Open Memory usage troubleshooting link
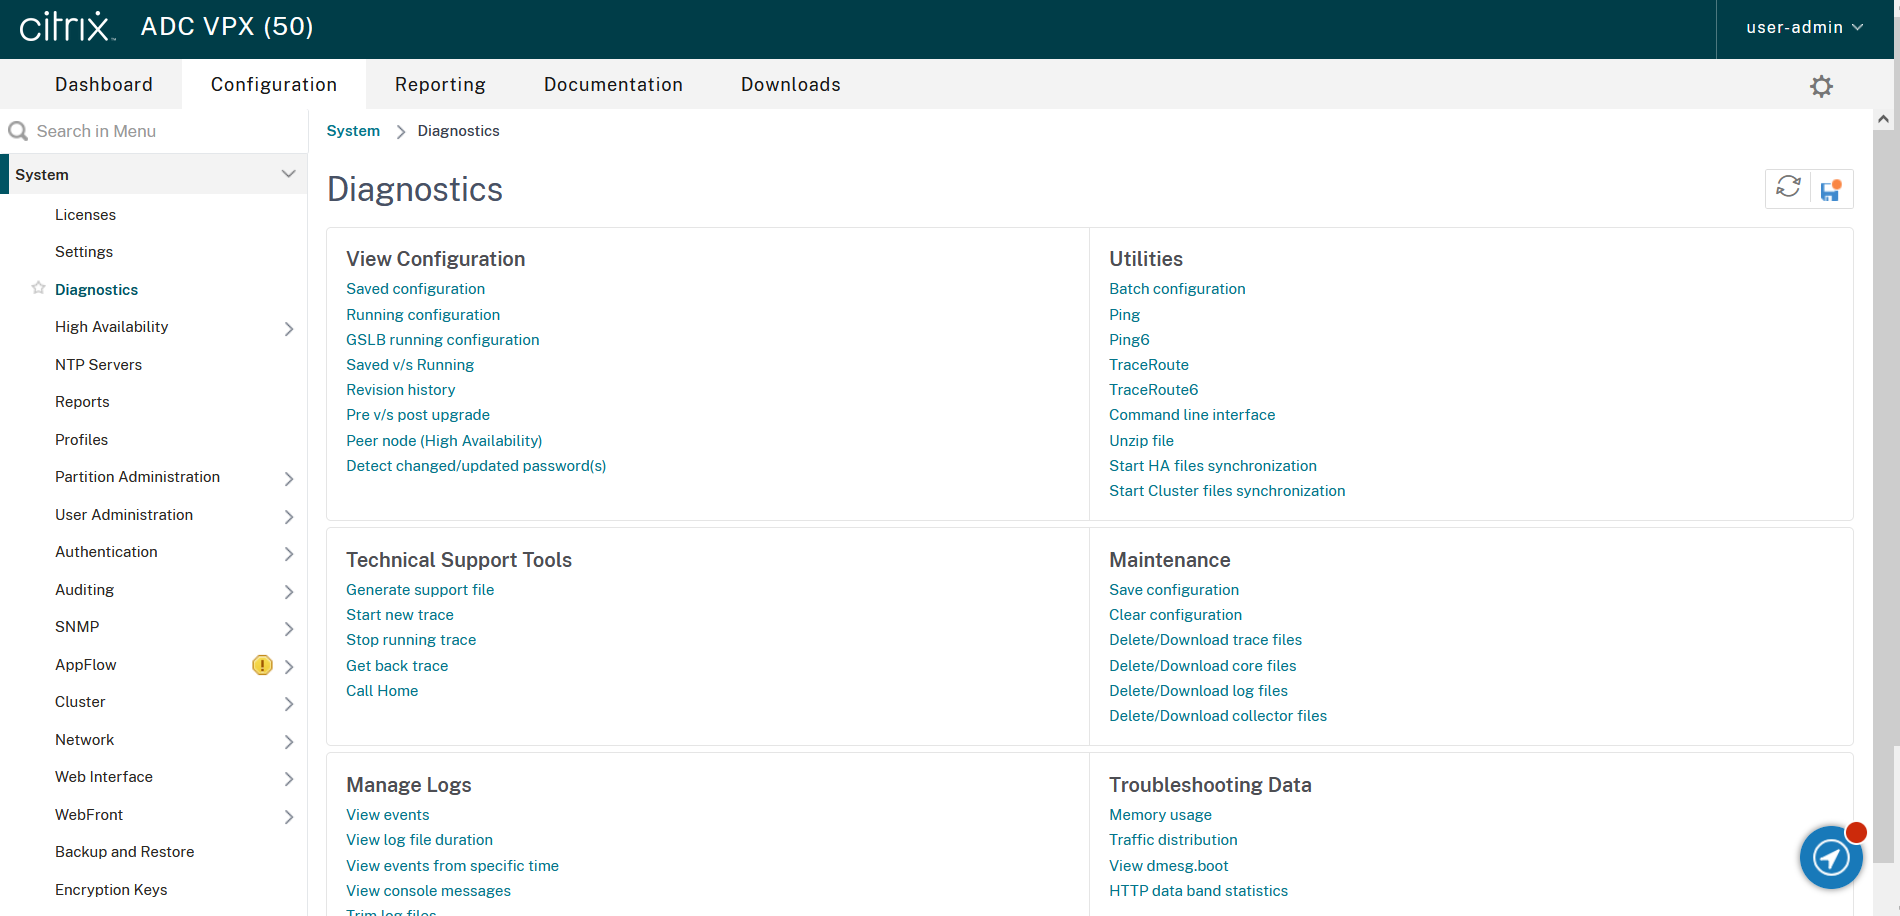This screenshot has width=1900, height=916. pos(1160,815)
